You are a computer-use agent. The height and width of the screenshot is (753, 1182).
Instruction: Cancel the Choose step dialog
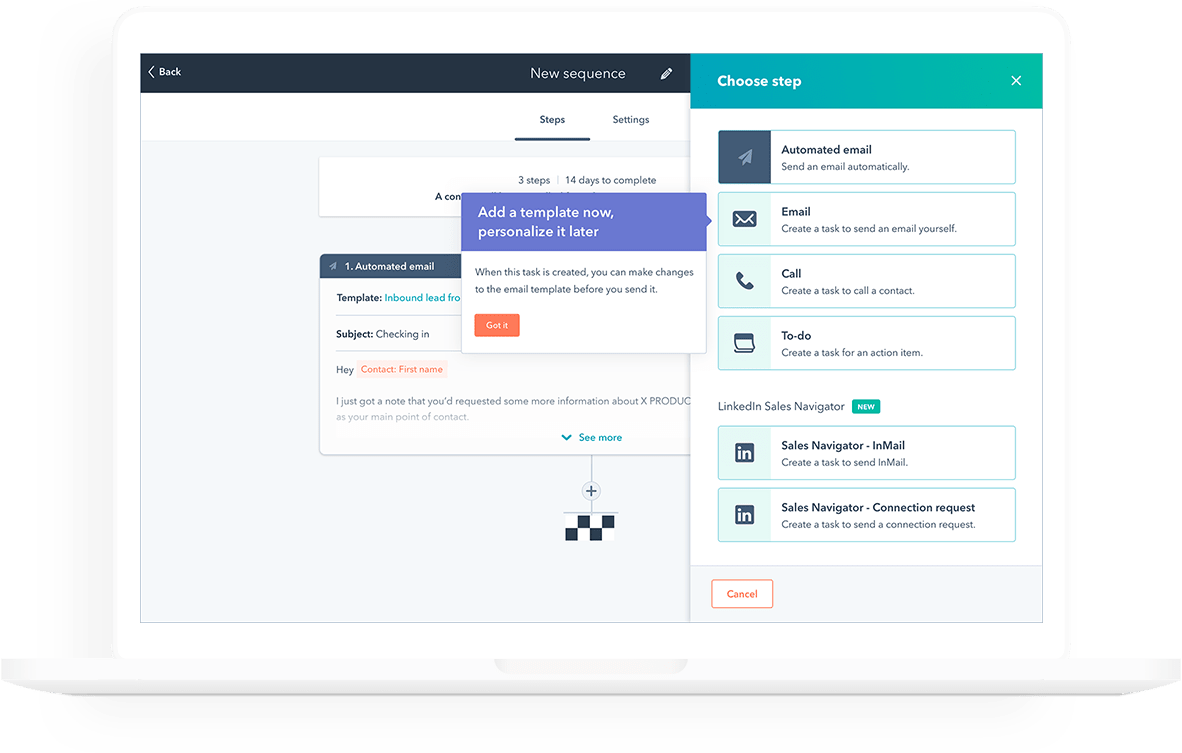741,593
